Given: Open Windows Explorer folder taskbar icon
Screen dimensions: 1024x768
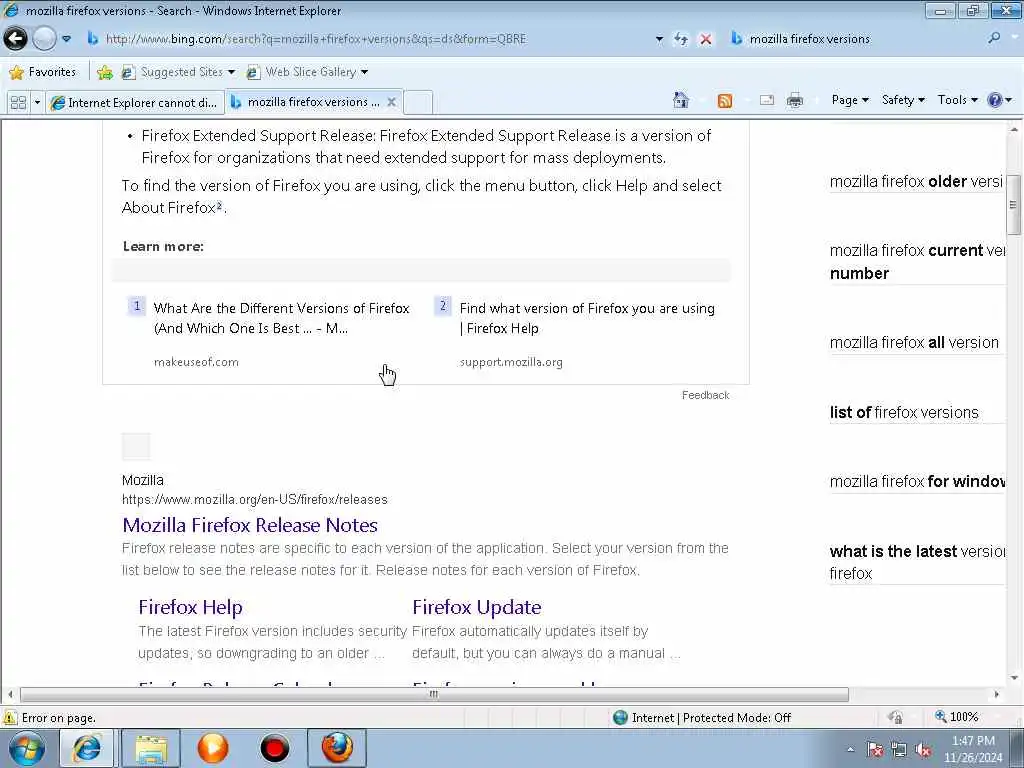Looking at the screenshot, I should (150, 748).
